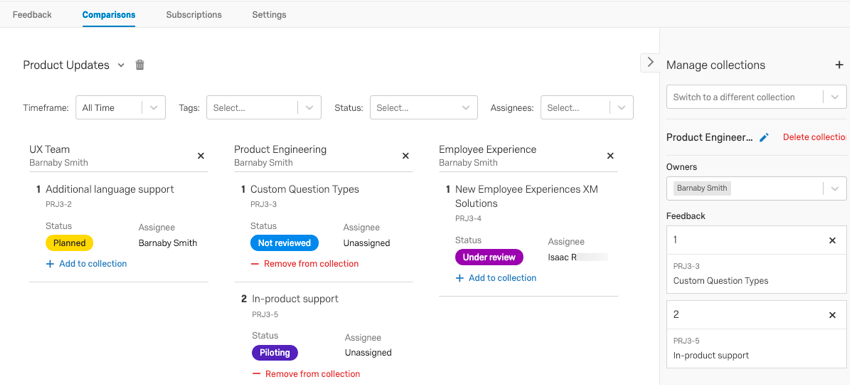
Task: Select Comparisons tab
Action: (109, 15)
